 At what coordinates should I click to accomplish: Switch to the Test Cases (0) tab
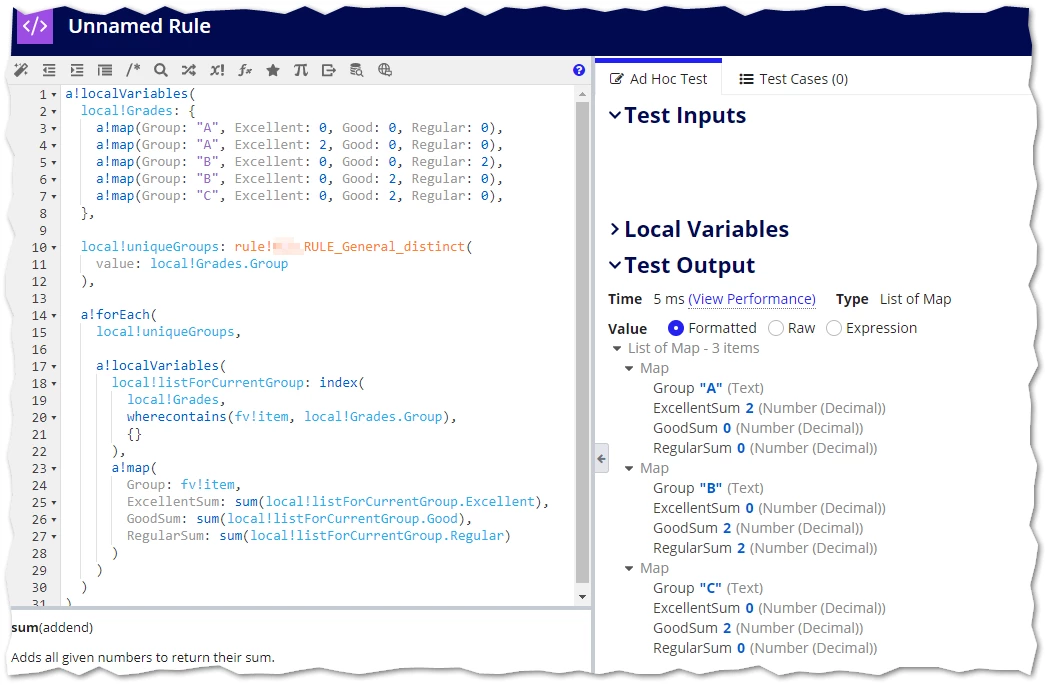coord(793,79)
